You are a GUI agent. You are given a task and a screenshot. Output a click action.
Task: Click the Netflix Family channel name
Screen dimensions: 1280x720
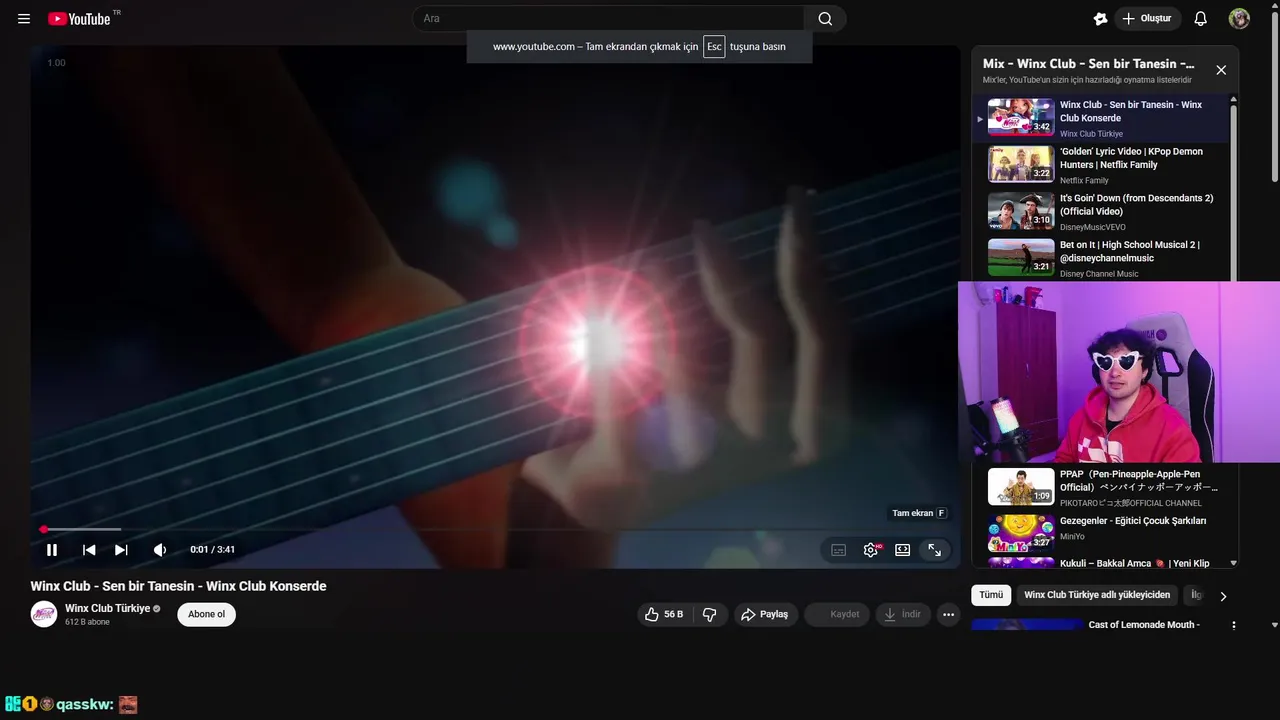[x=1084, y=181]
